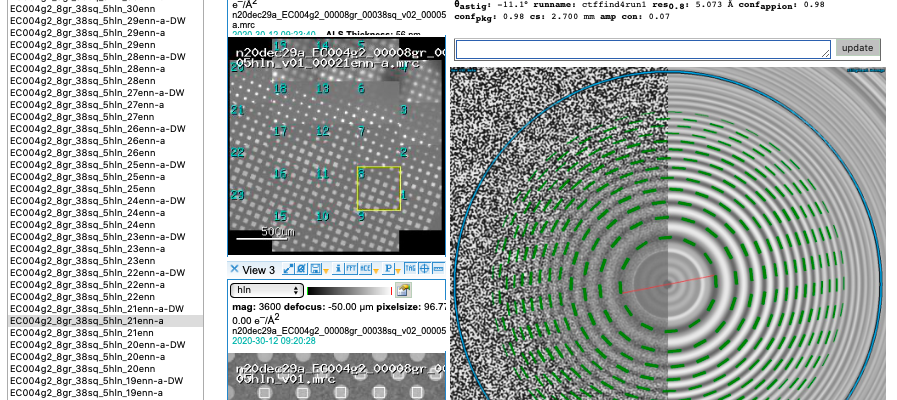Click the red maximum marker on the grayscale bar
Image resolution: width=897 pixels, height=400 pixels.
tap(391, 291)
